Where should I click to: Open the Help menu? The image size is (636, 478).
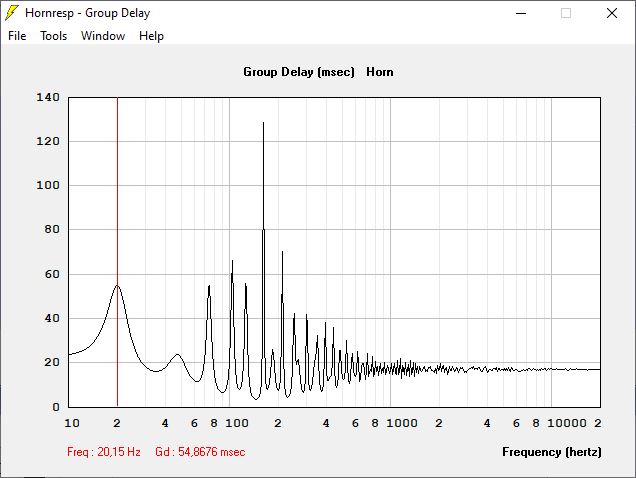pos(151,36)
